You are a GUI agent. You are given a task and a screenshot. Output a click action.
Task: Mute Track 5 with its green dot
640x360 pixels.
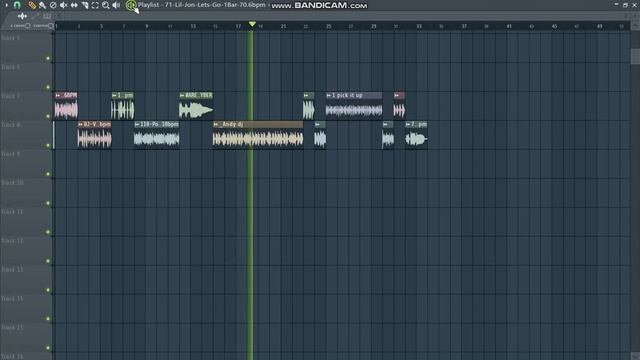48,58
